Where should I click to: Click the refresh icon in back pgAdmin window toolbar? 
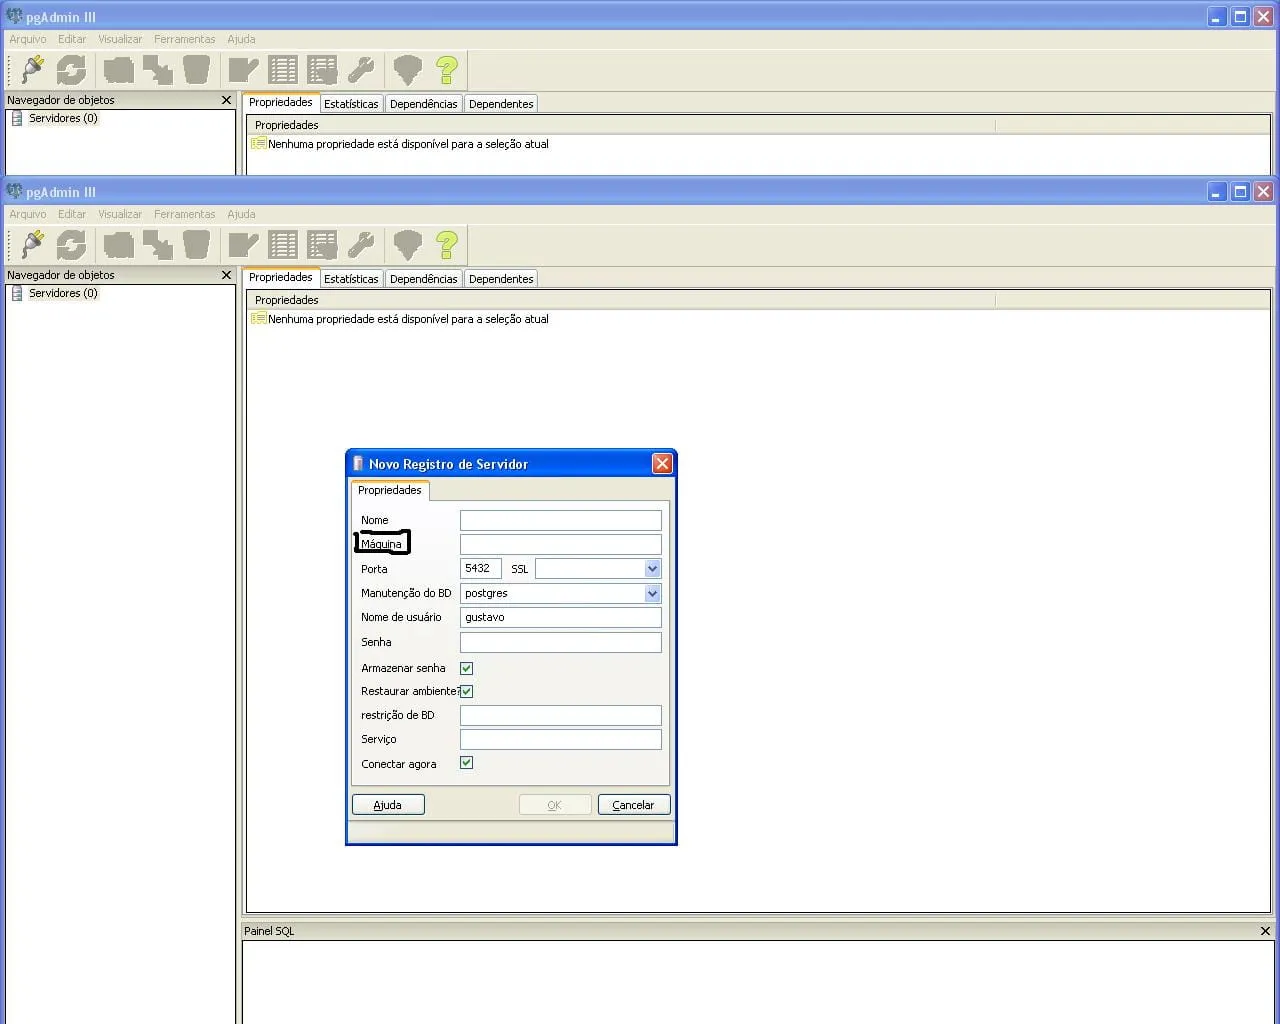point(71,69)
